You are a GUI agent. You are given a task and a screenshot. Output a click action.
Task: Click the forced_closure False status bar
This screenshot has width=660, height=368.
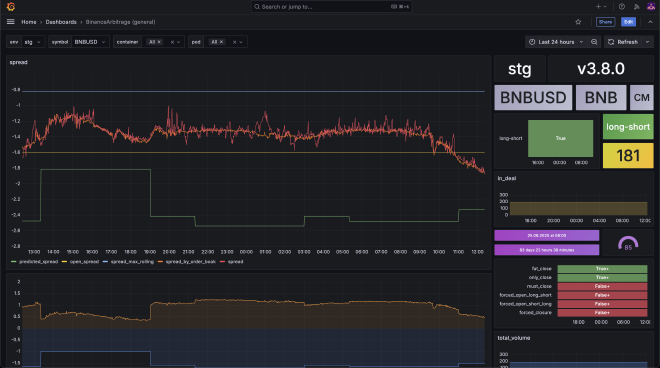(x=602, y=313)
